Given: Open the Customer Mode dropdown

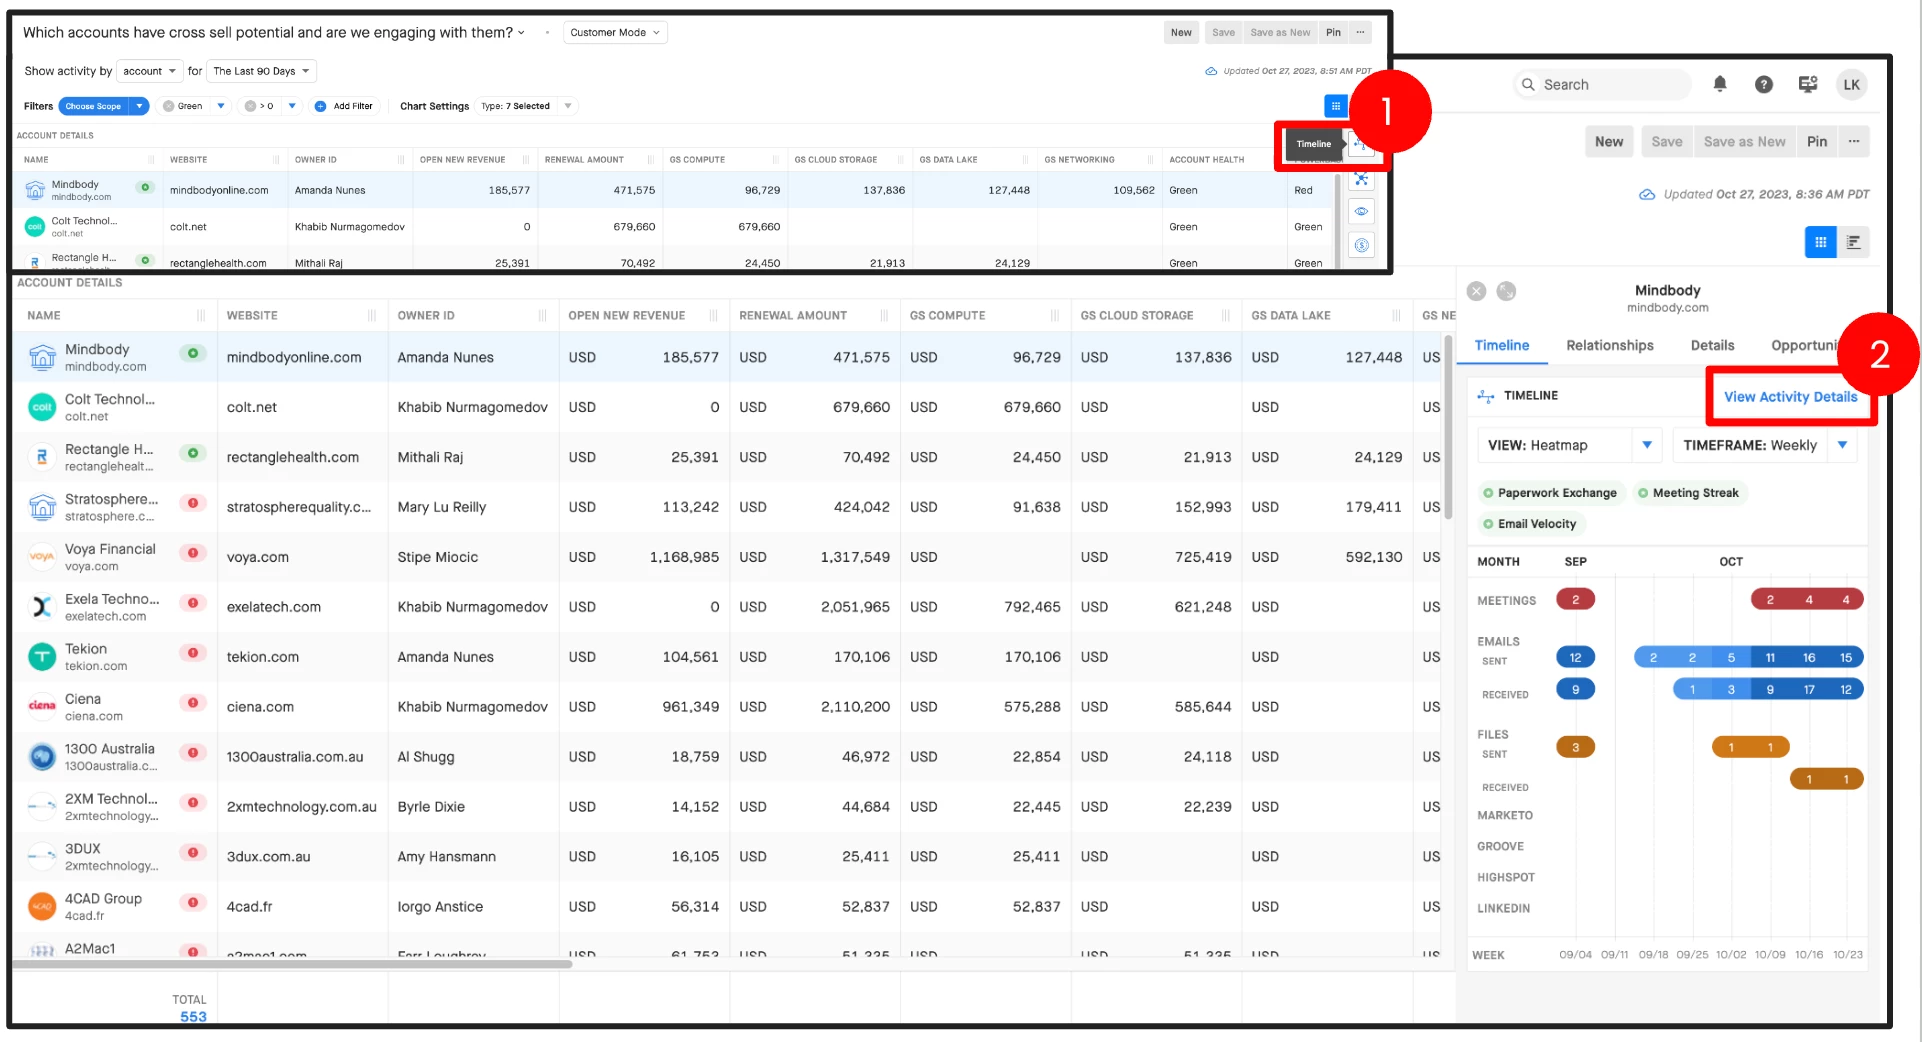Looking at the screenshot, I should point(615,32).
